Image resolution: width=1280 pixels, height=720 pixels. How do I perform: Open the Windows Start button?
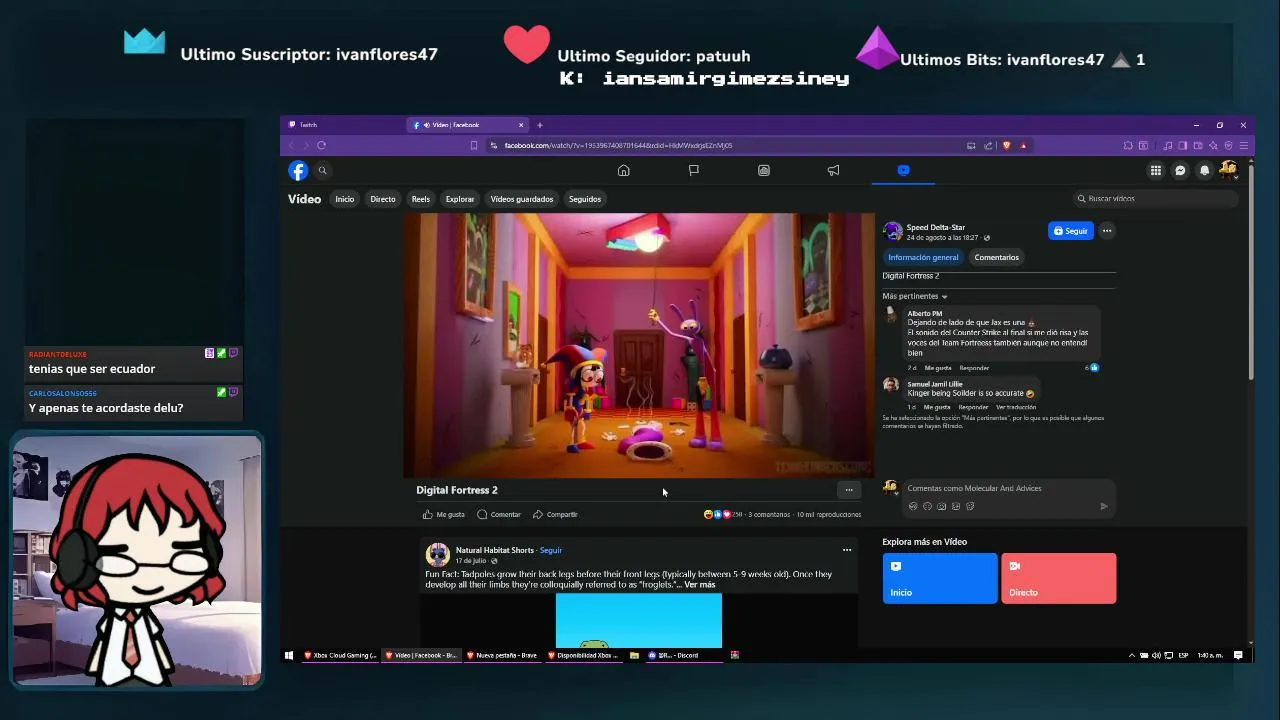[x=289, y=655]
